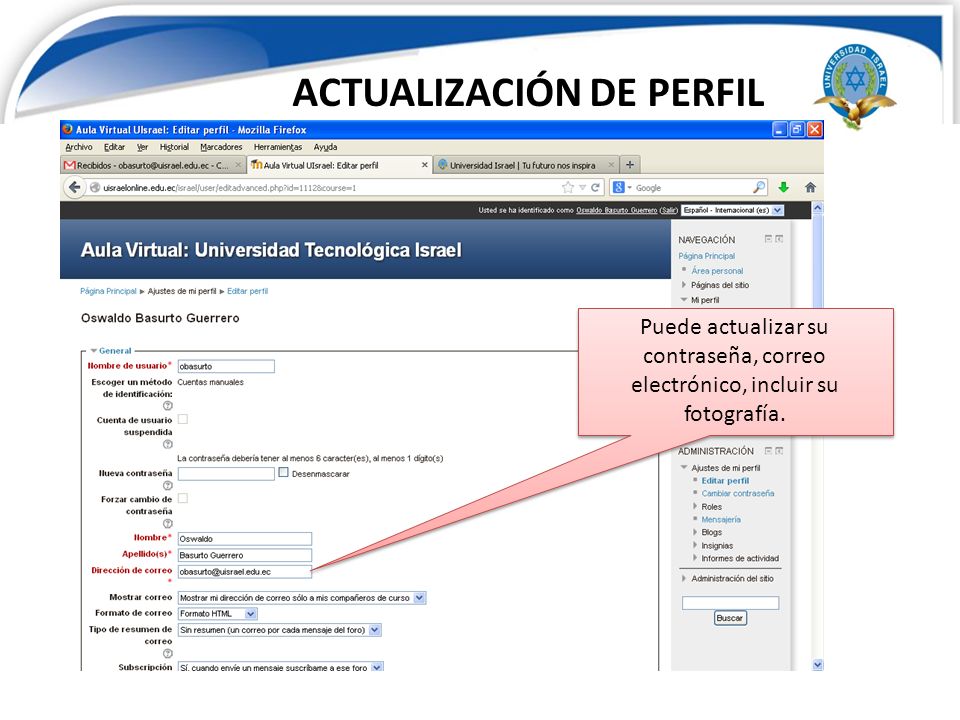The height and width of the screenshot is (720, 960).
Task: Click the search magnifier icon in Google box
Action: tap(759, 187)
